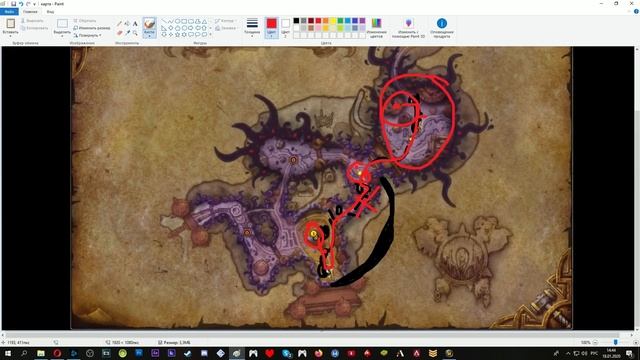Open Paint Help blue question icon
The height and width of the screenshot is (360, 640).
636,12
